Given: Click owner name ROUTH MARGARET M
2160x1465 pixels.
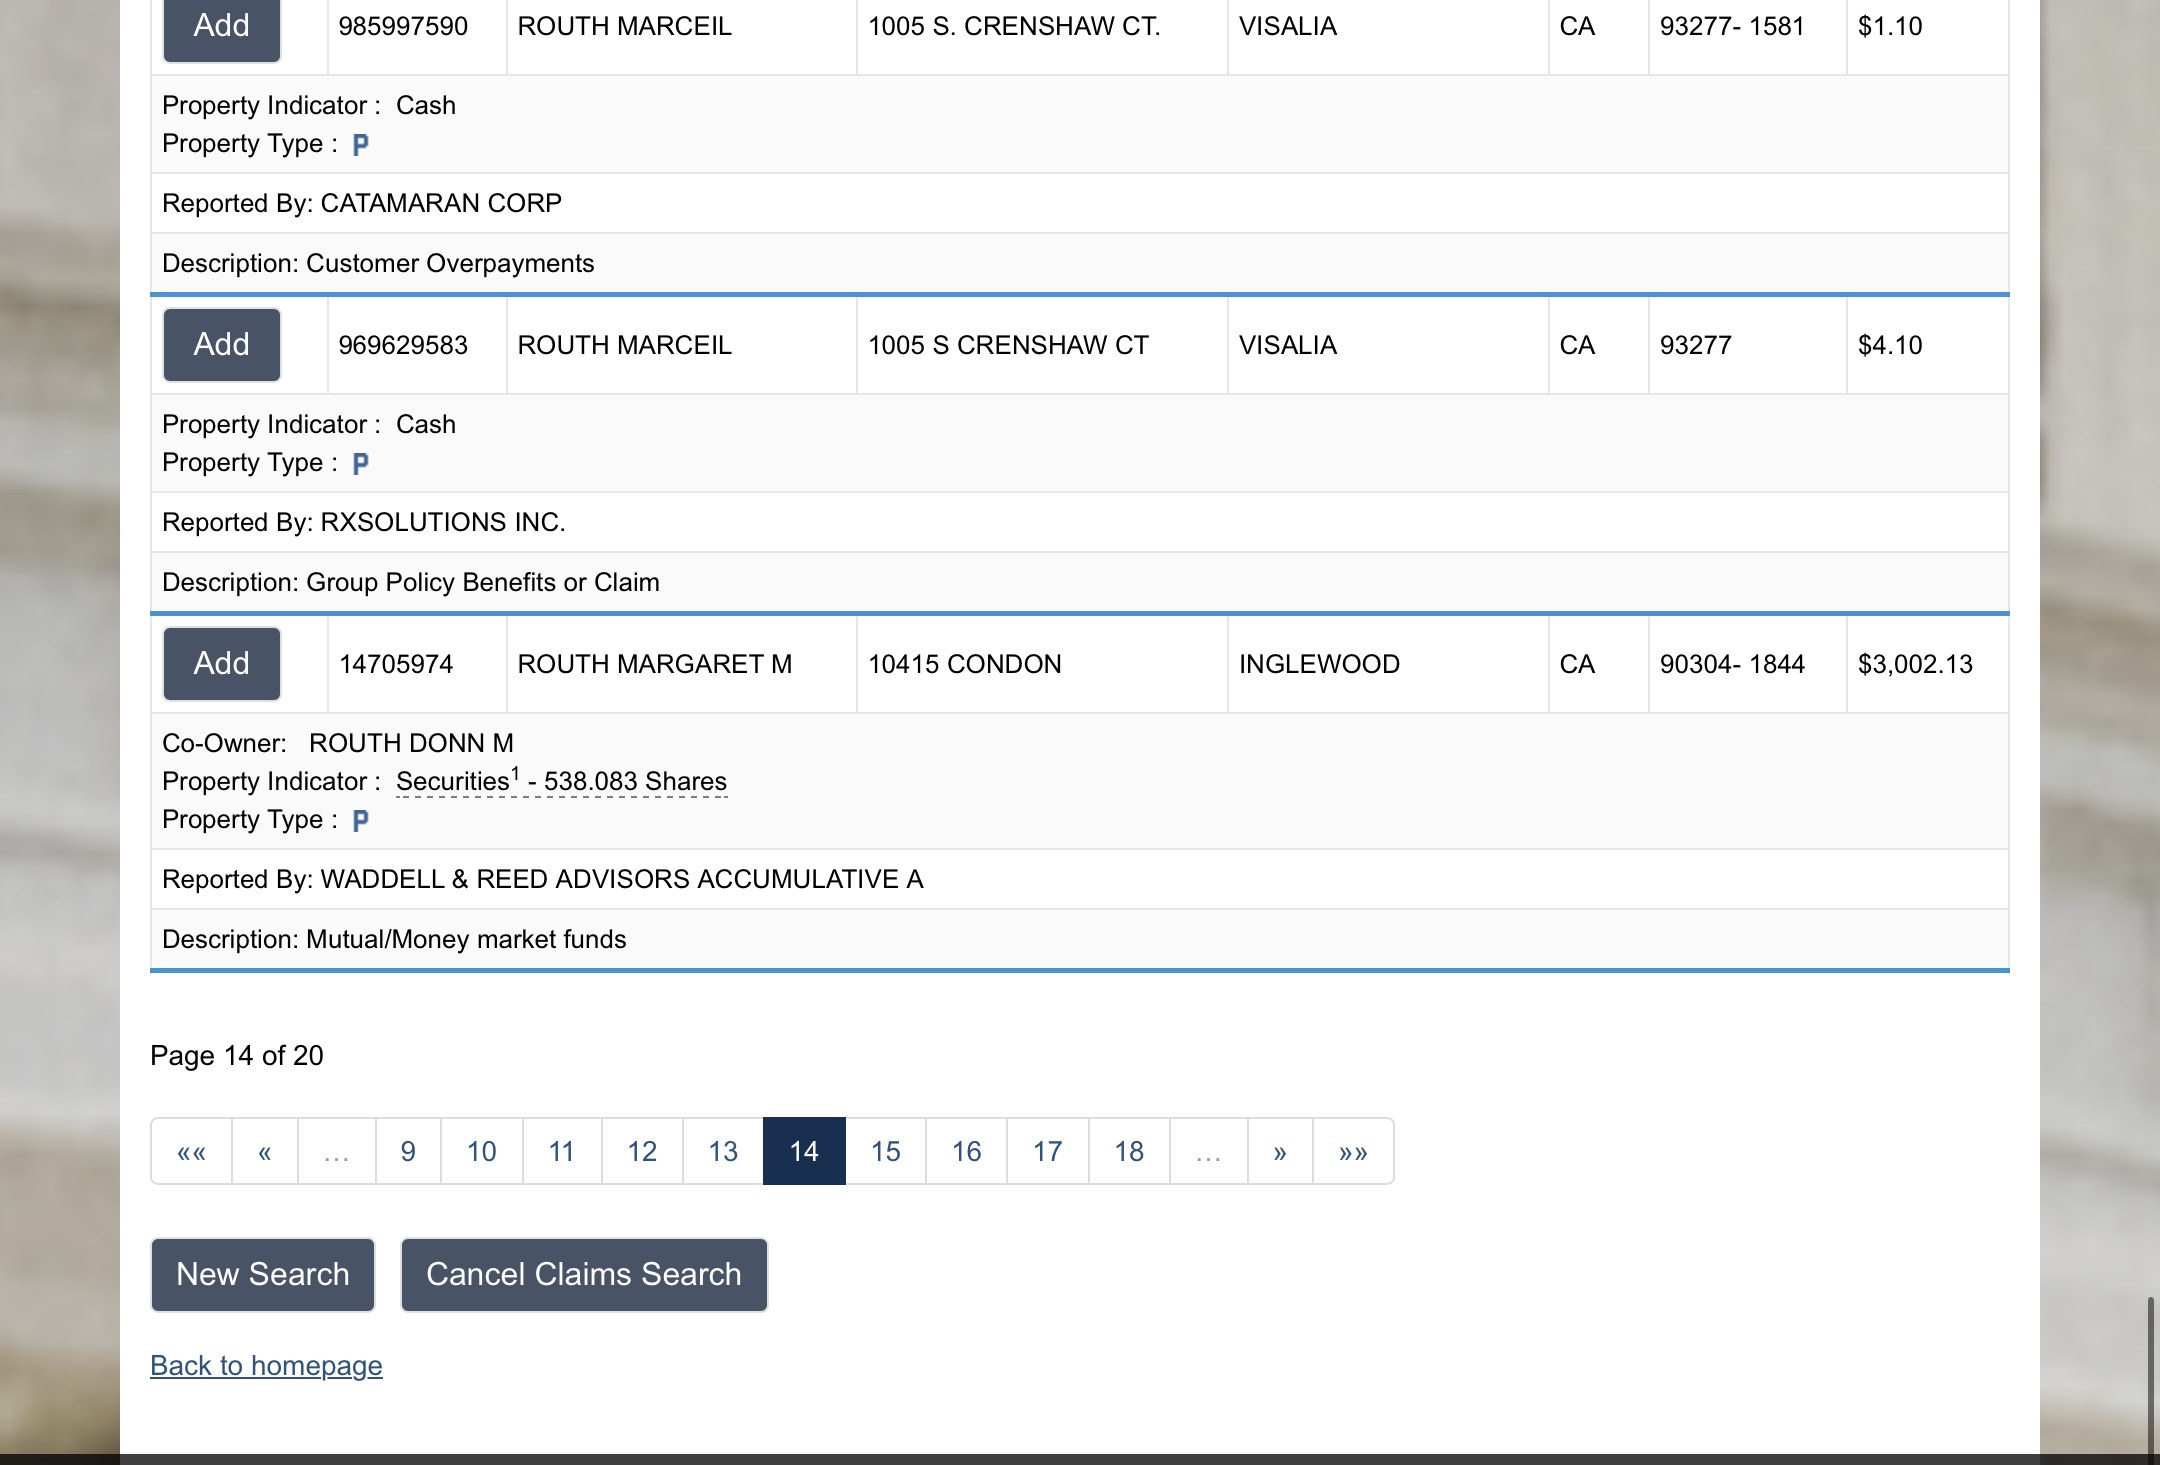Looking at the screenshot, I should [x=654, y=664].
